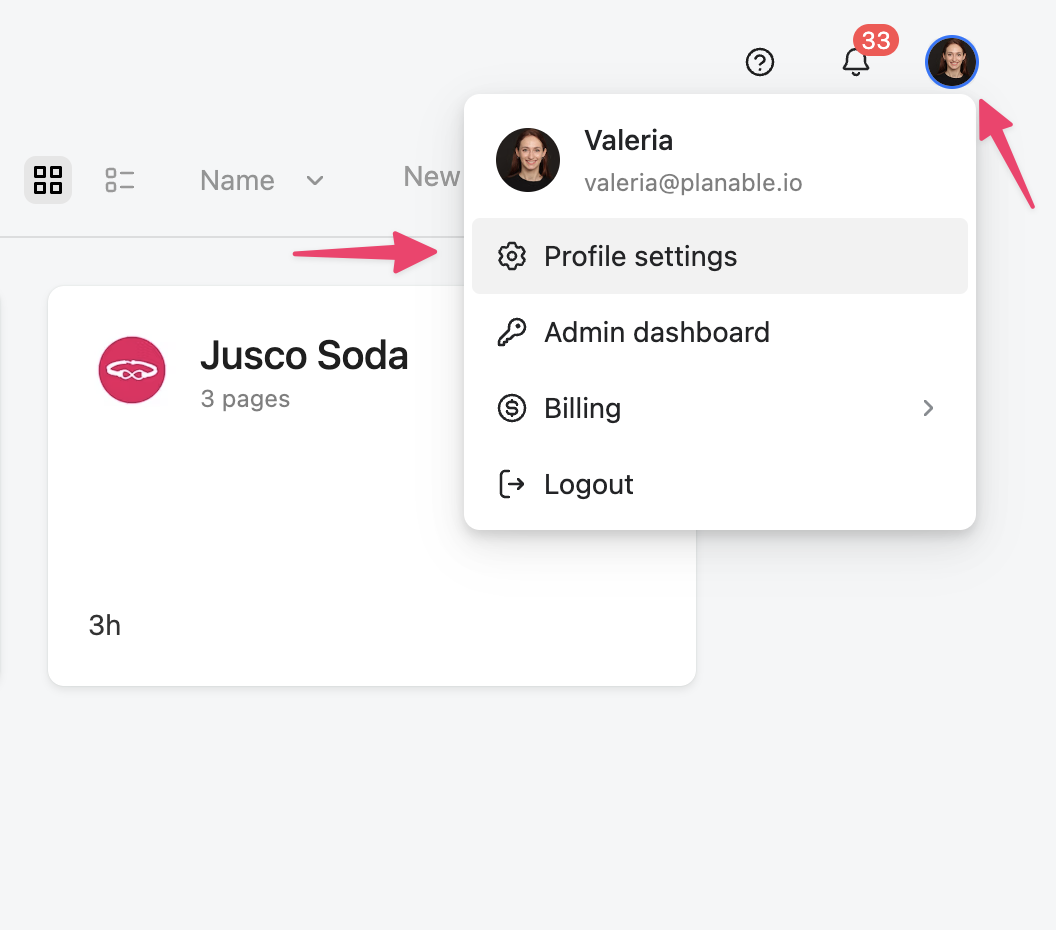The height and width of the screenshot is (930, 1056).
Task: Open the help question mark icon
Action: click(760, 63)
